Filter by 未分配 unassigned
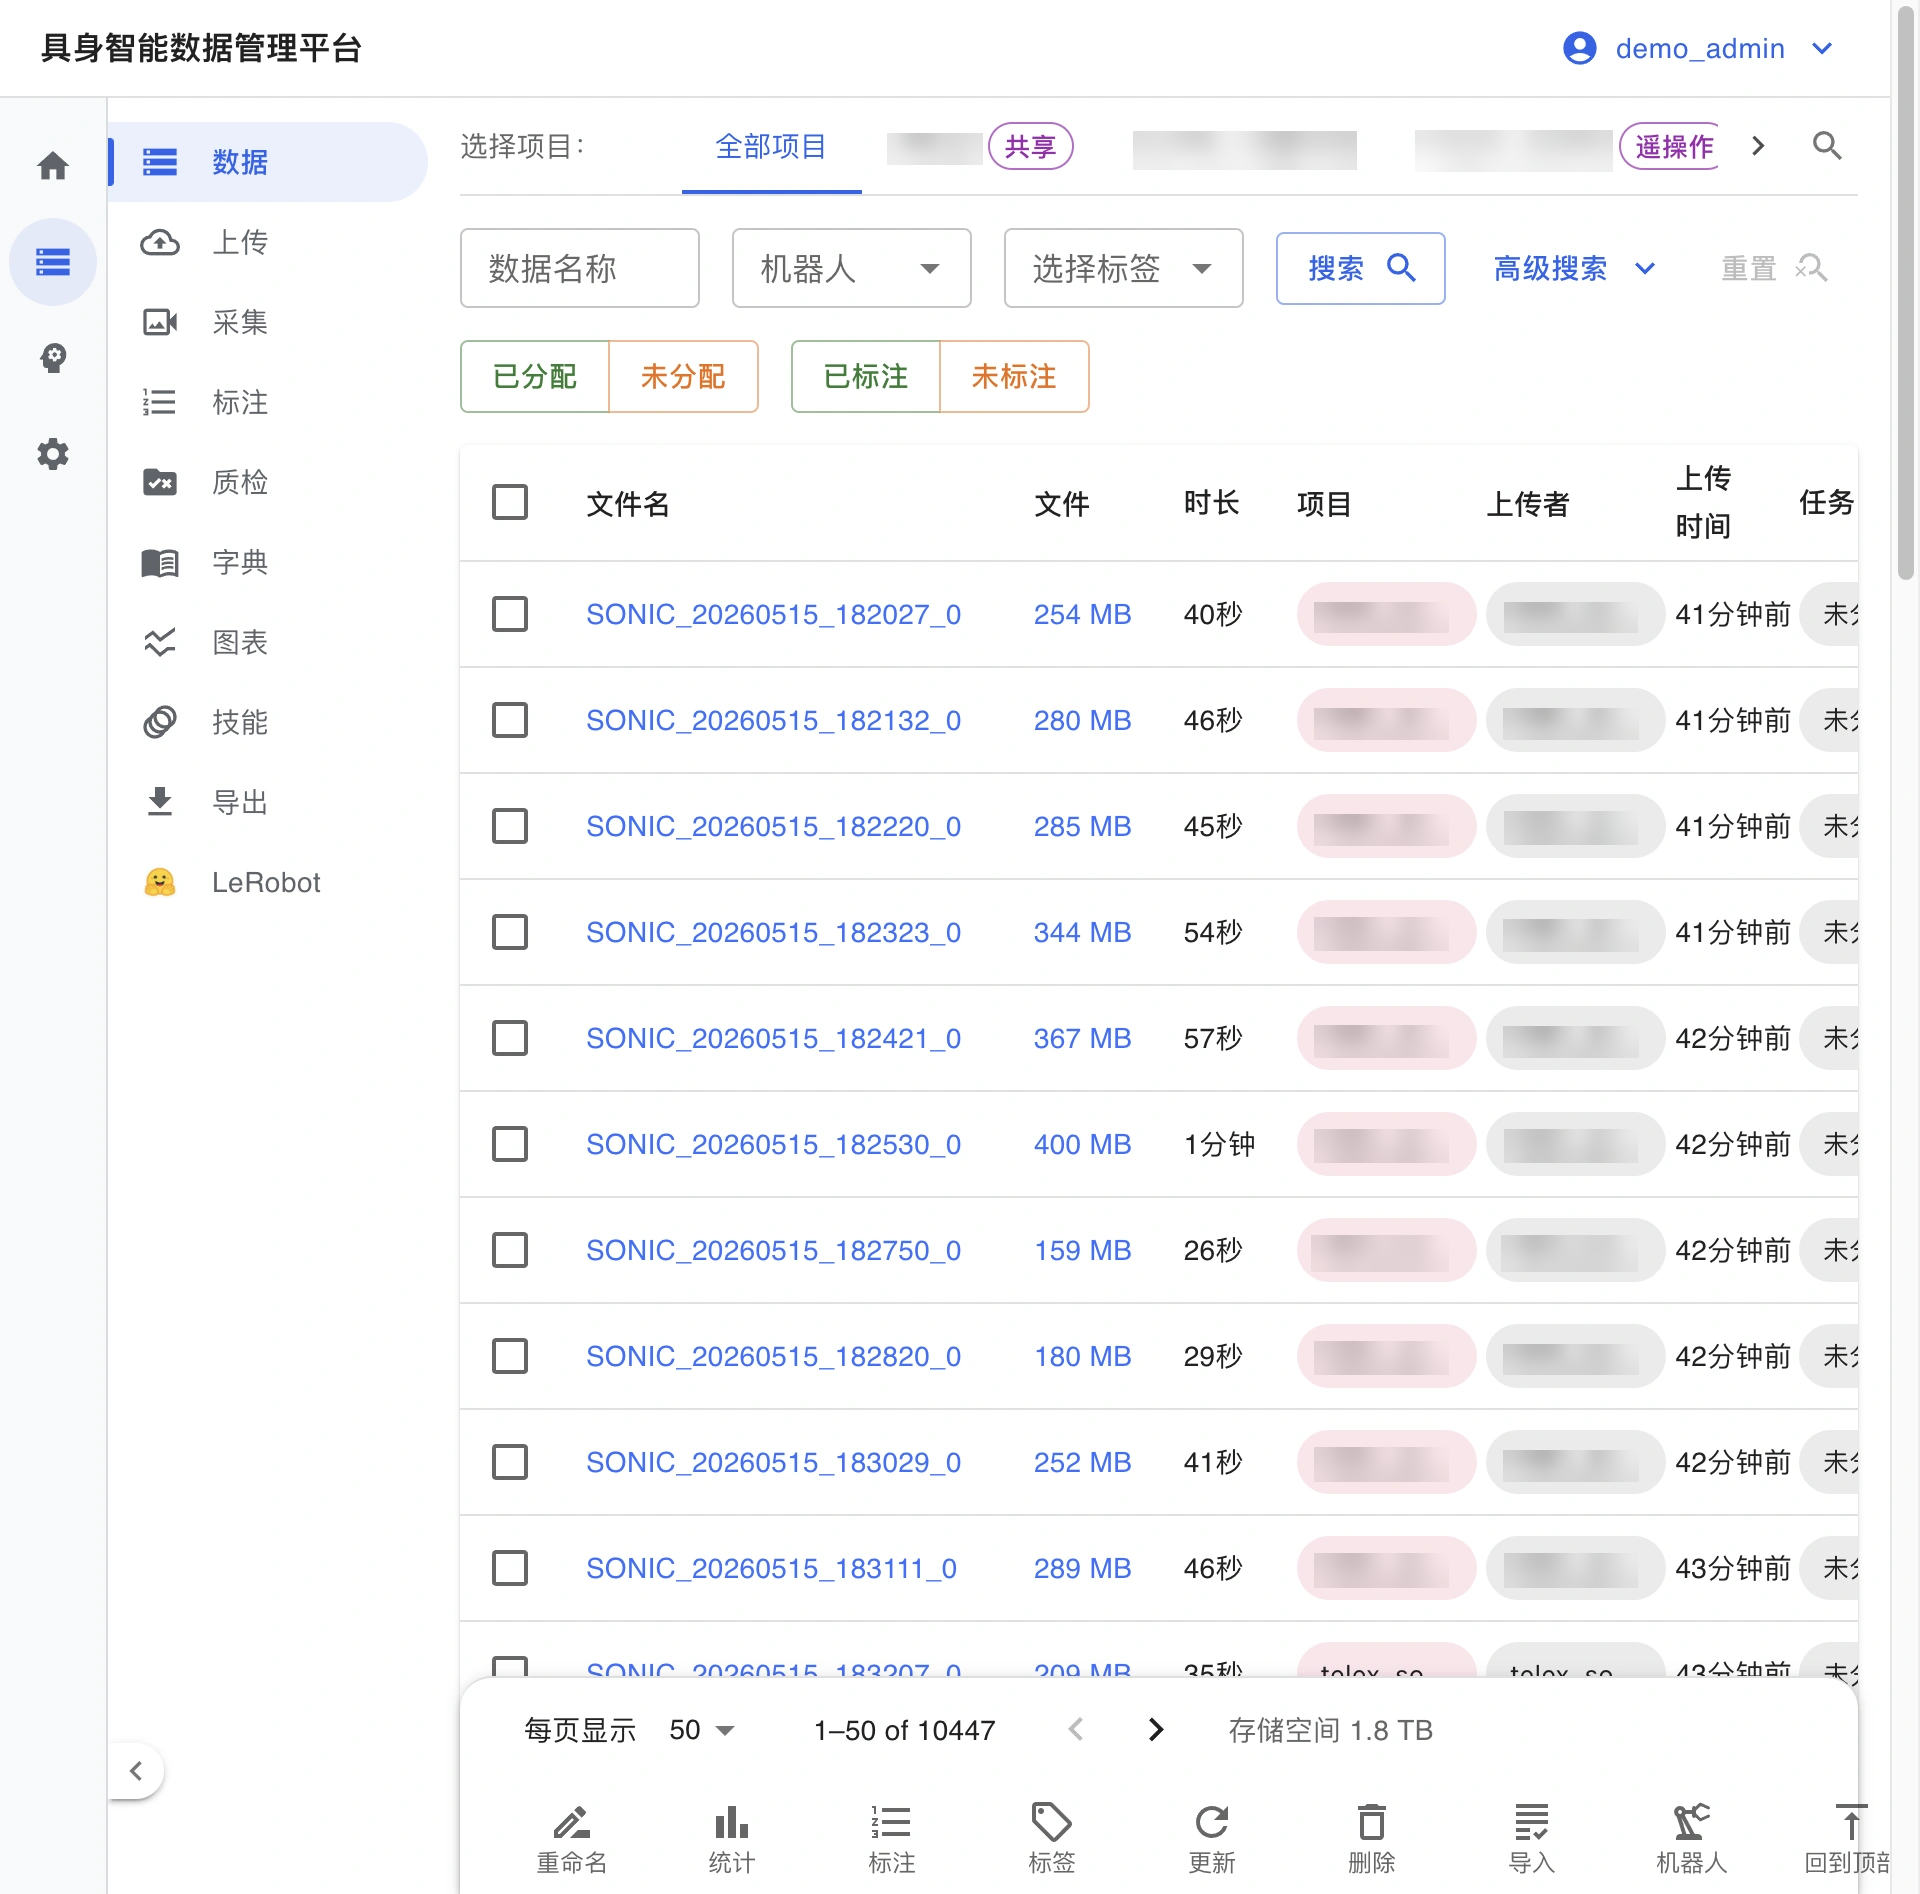 (683, 376)
